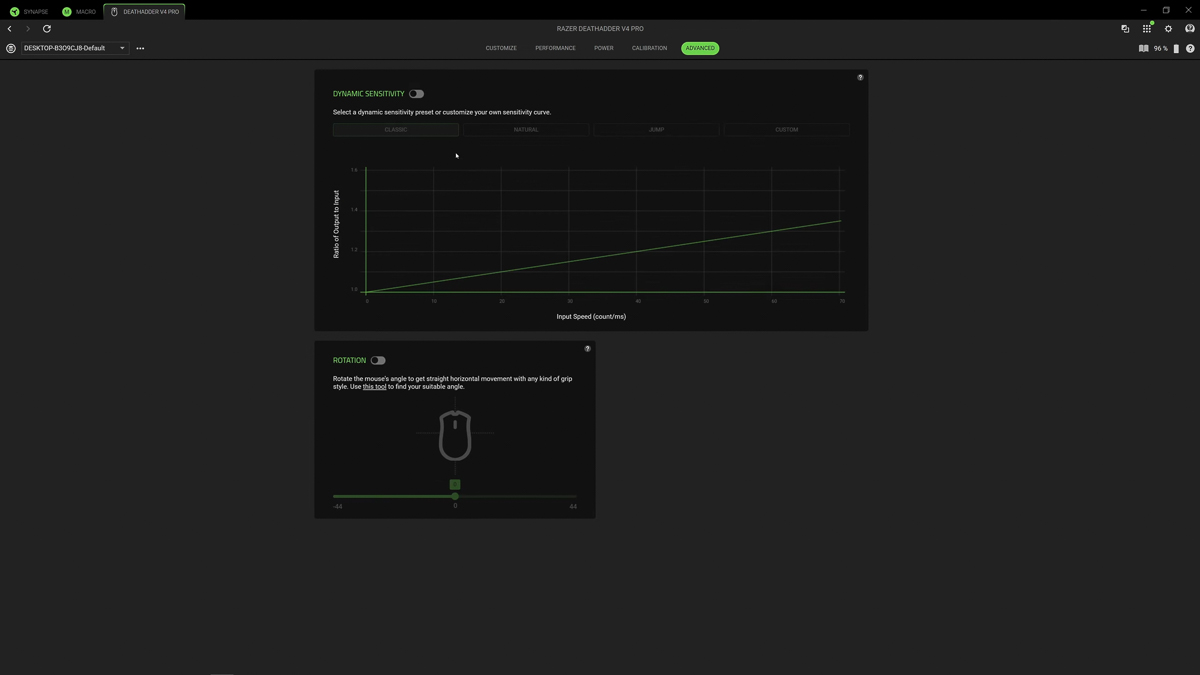Image resolution: width=1200 pixels, height=675 pixels.
Task: Open Synapse settings gear
Action: point(1168,29)
